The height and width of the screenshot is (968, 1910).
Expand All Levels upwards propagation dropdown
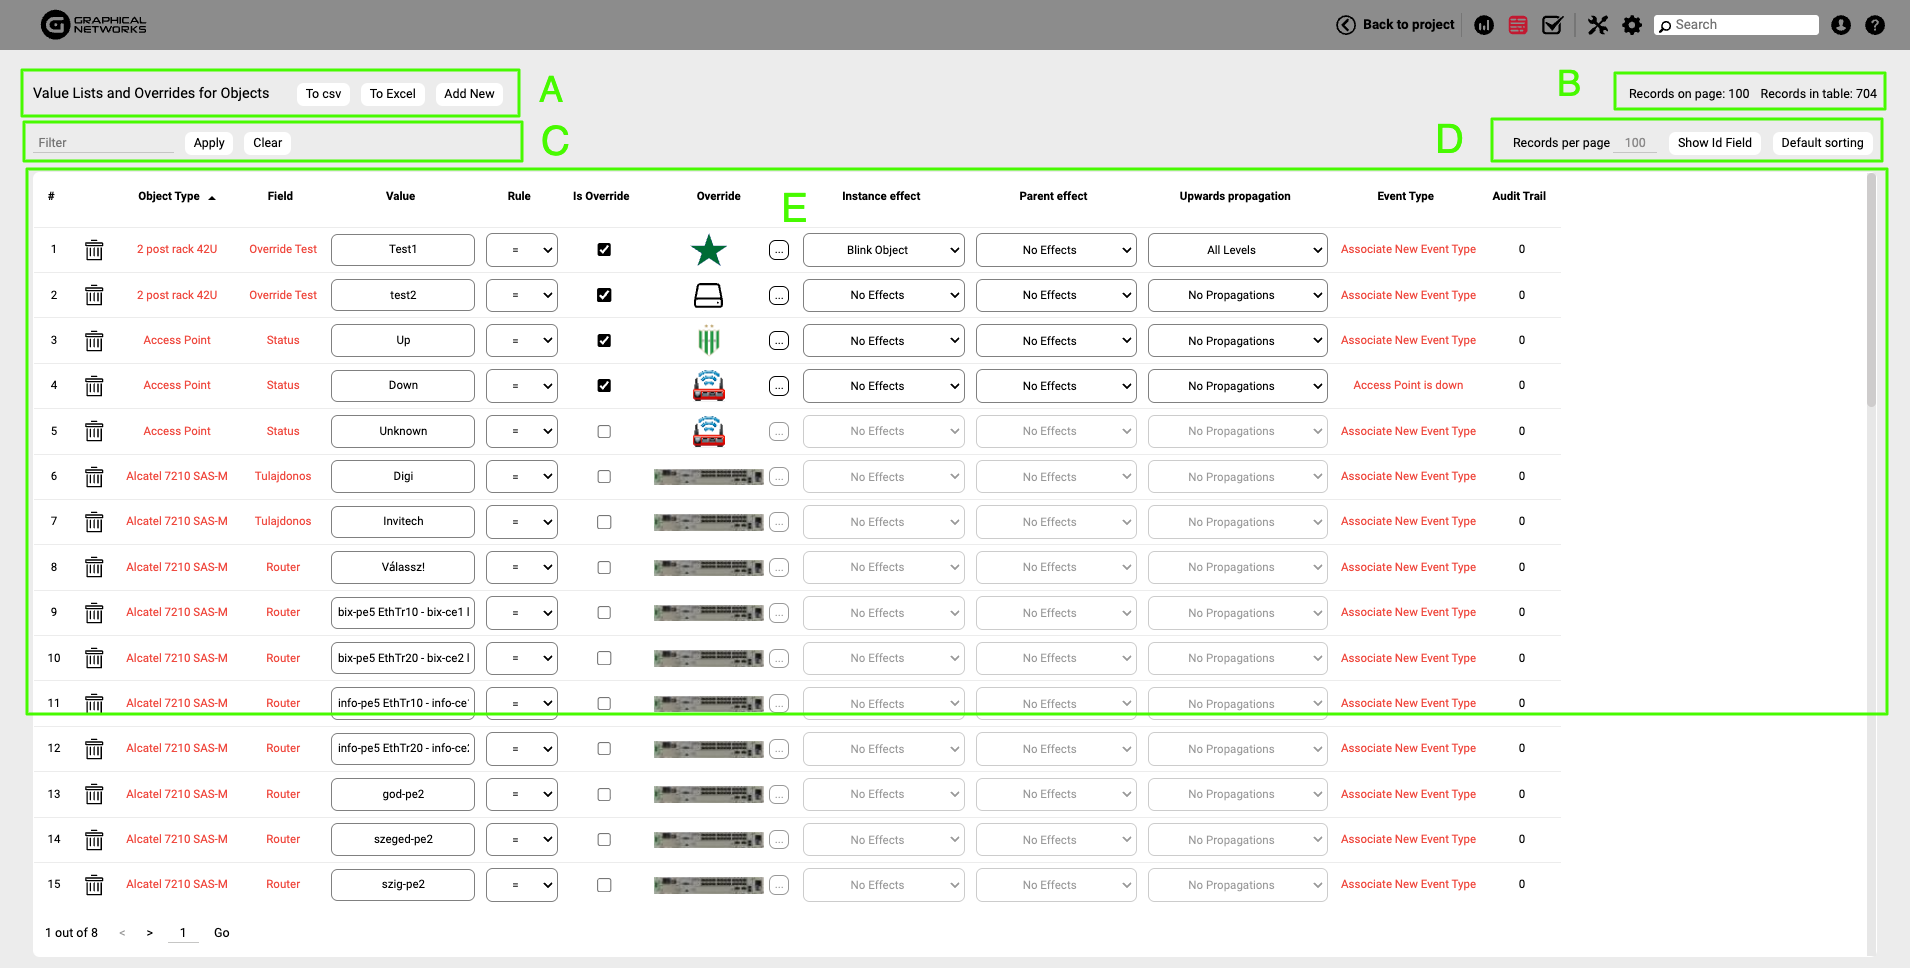point(1237,250)
